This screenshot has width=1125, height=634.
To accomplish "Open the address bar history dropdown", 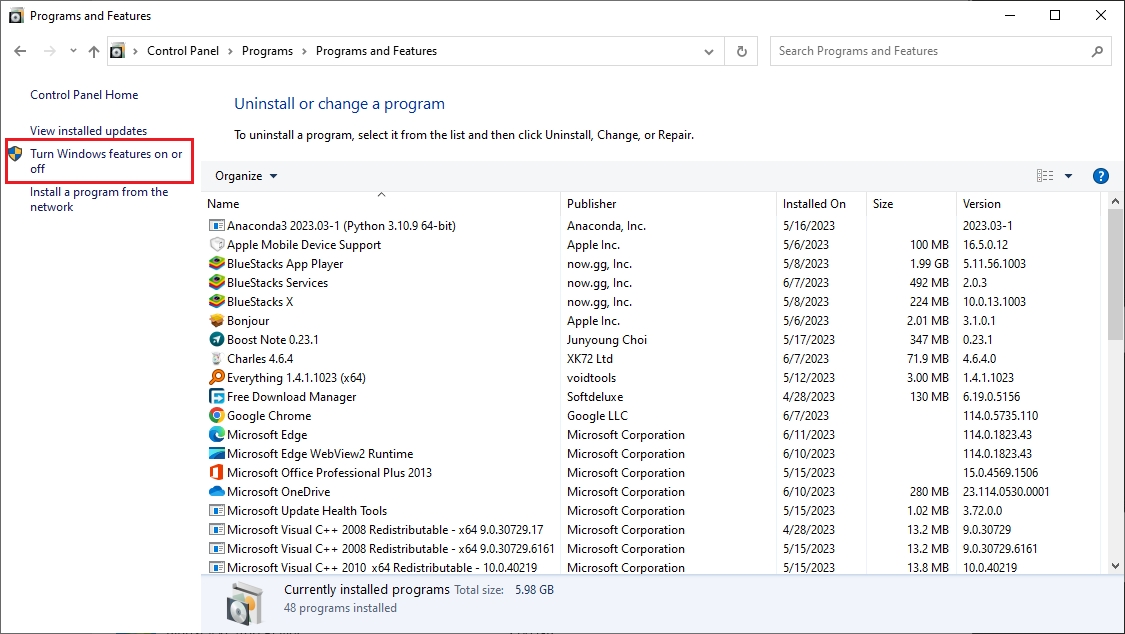I will (709, 51).
